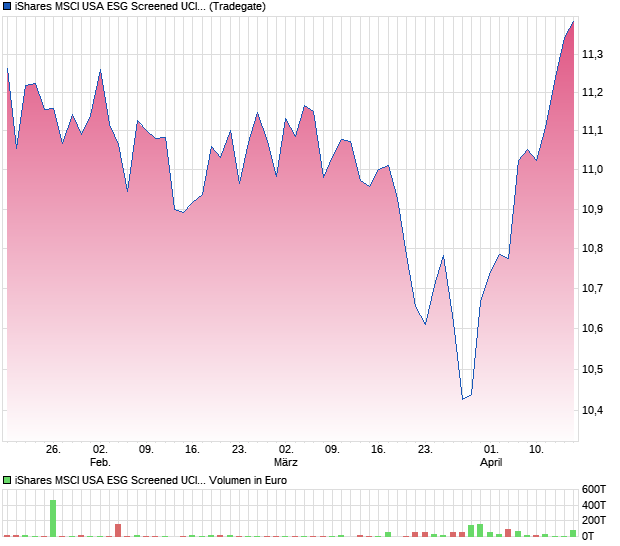Click the April month label on date axis
620x546 pixels.
click(x=490, y=462)
